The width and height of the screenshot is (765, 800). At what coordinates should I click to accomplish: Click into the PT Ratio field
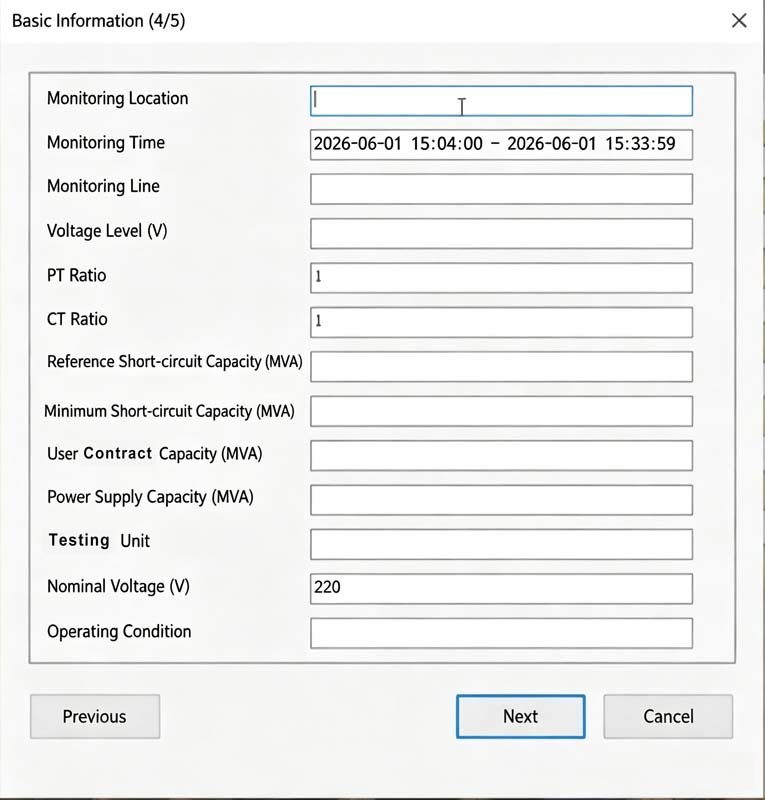click(501, 278)
